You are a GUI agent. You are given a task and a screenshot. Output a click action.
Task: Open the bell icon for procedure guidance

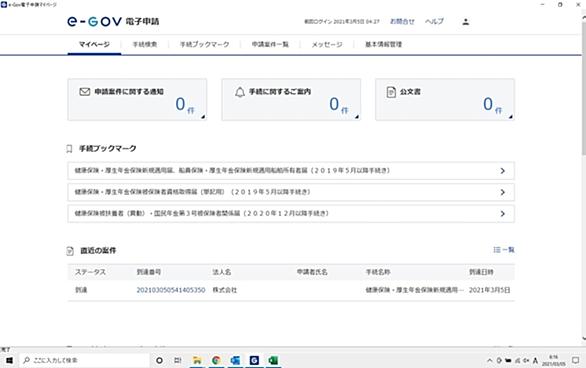240,92
